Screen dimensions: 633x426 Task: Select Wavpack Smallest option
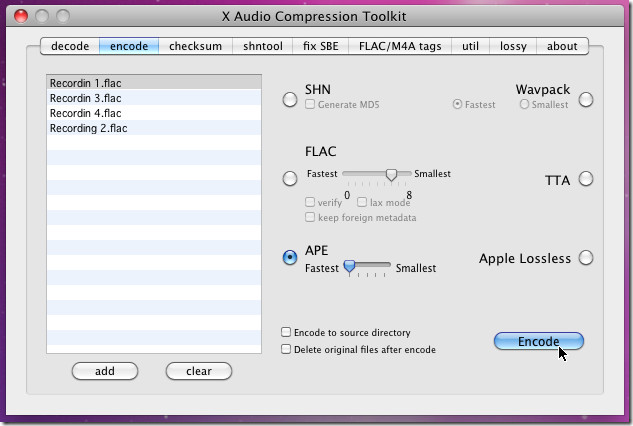tap(524, 104)
